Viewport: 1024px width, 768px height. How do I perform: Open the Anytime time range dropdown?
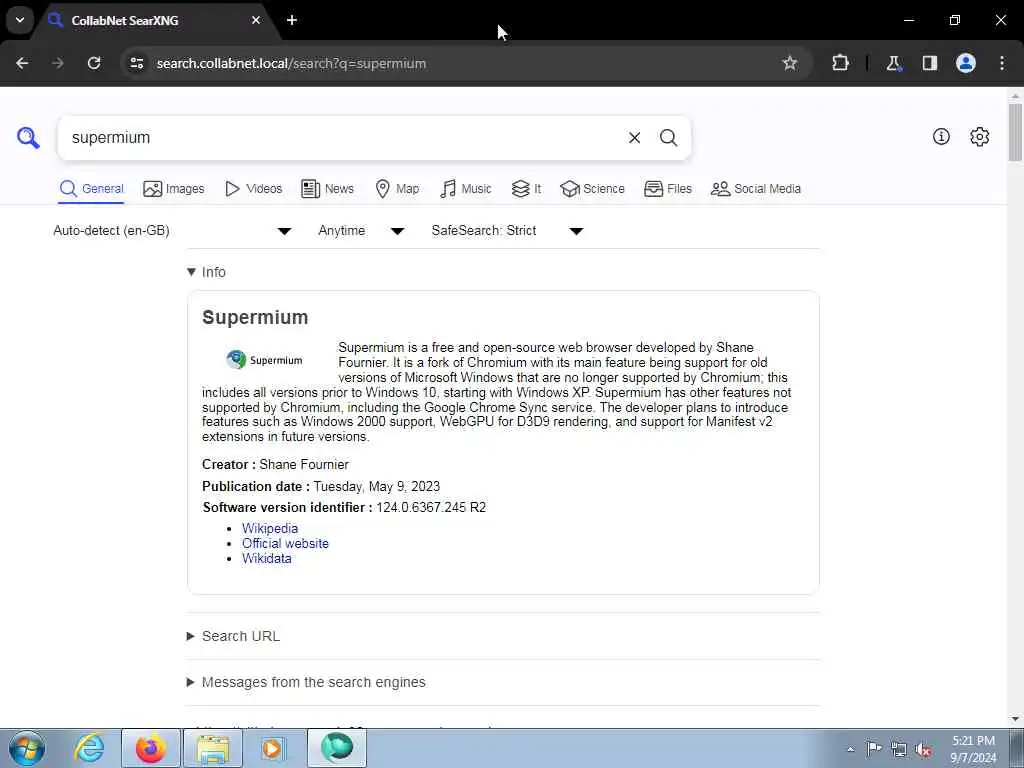coord(361,231)
